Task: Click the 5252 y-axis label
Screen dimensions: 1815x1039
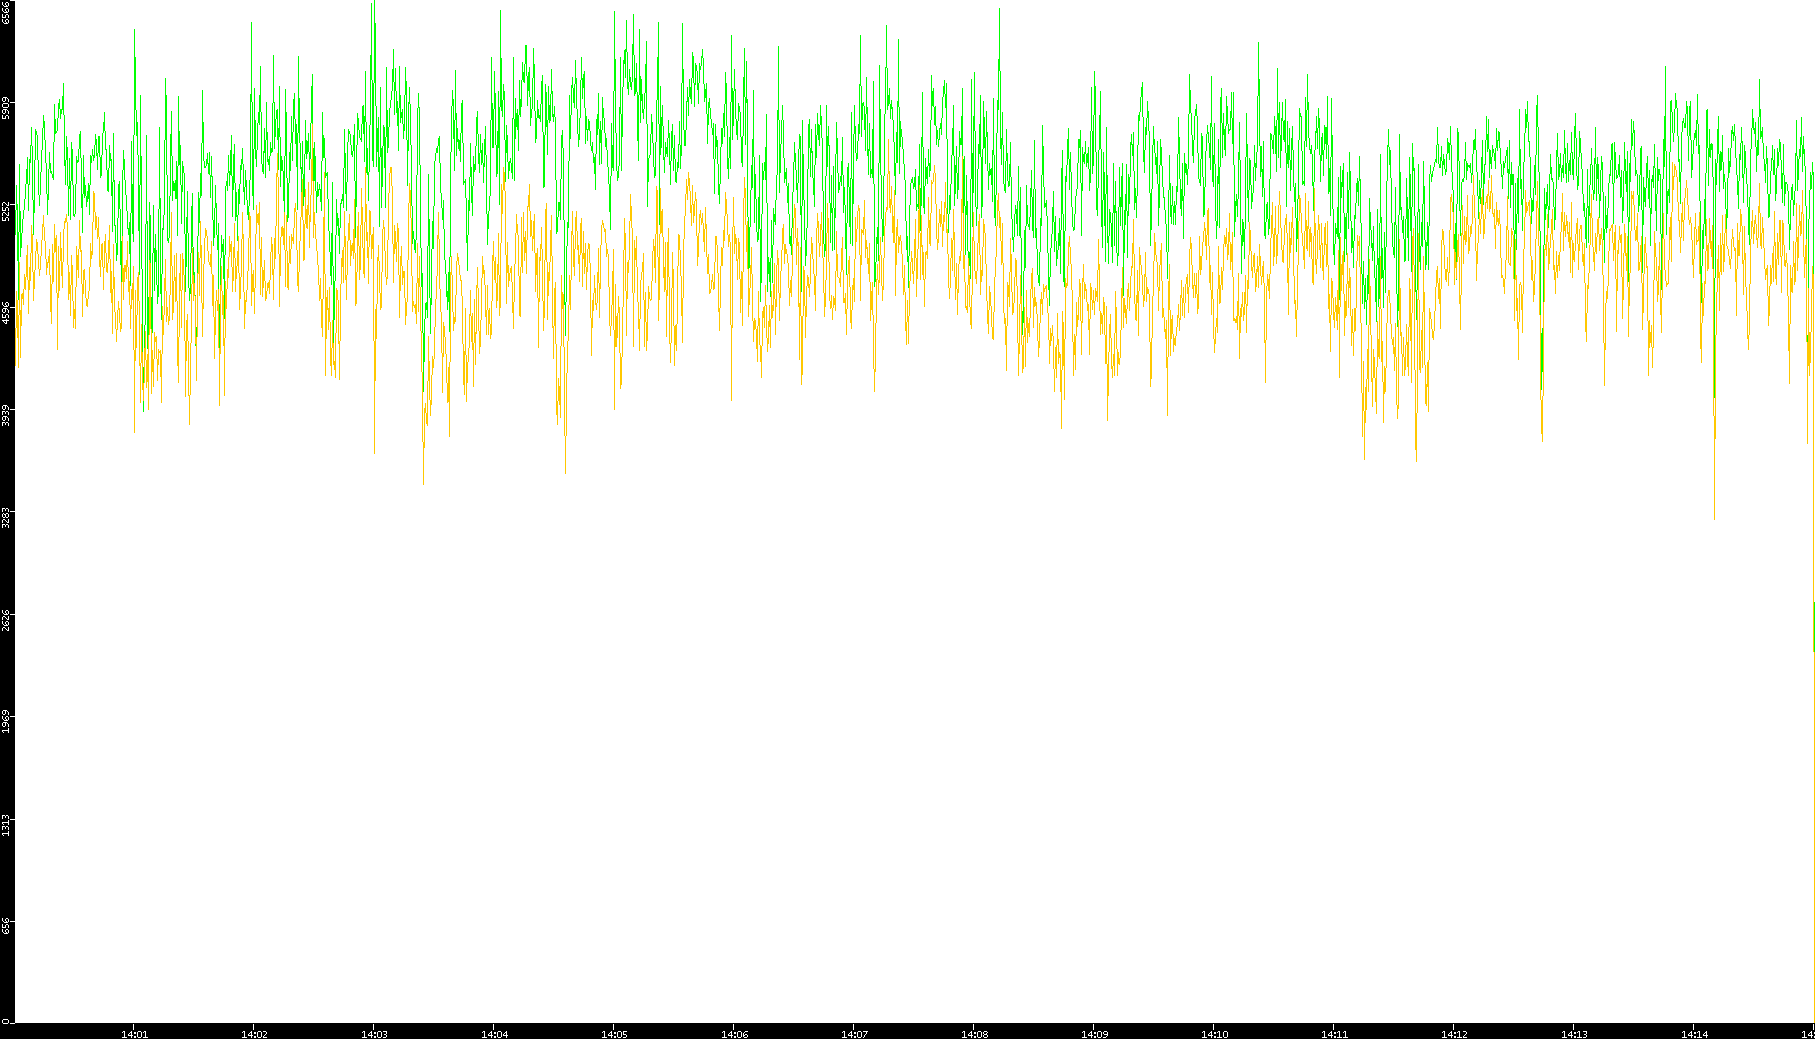Action: click(7, 210)
